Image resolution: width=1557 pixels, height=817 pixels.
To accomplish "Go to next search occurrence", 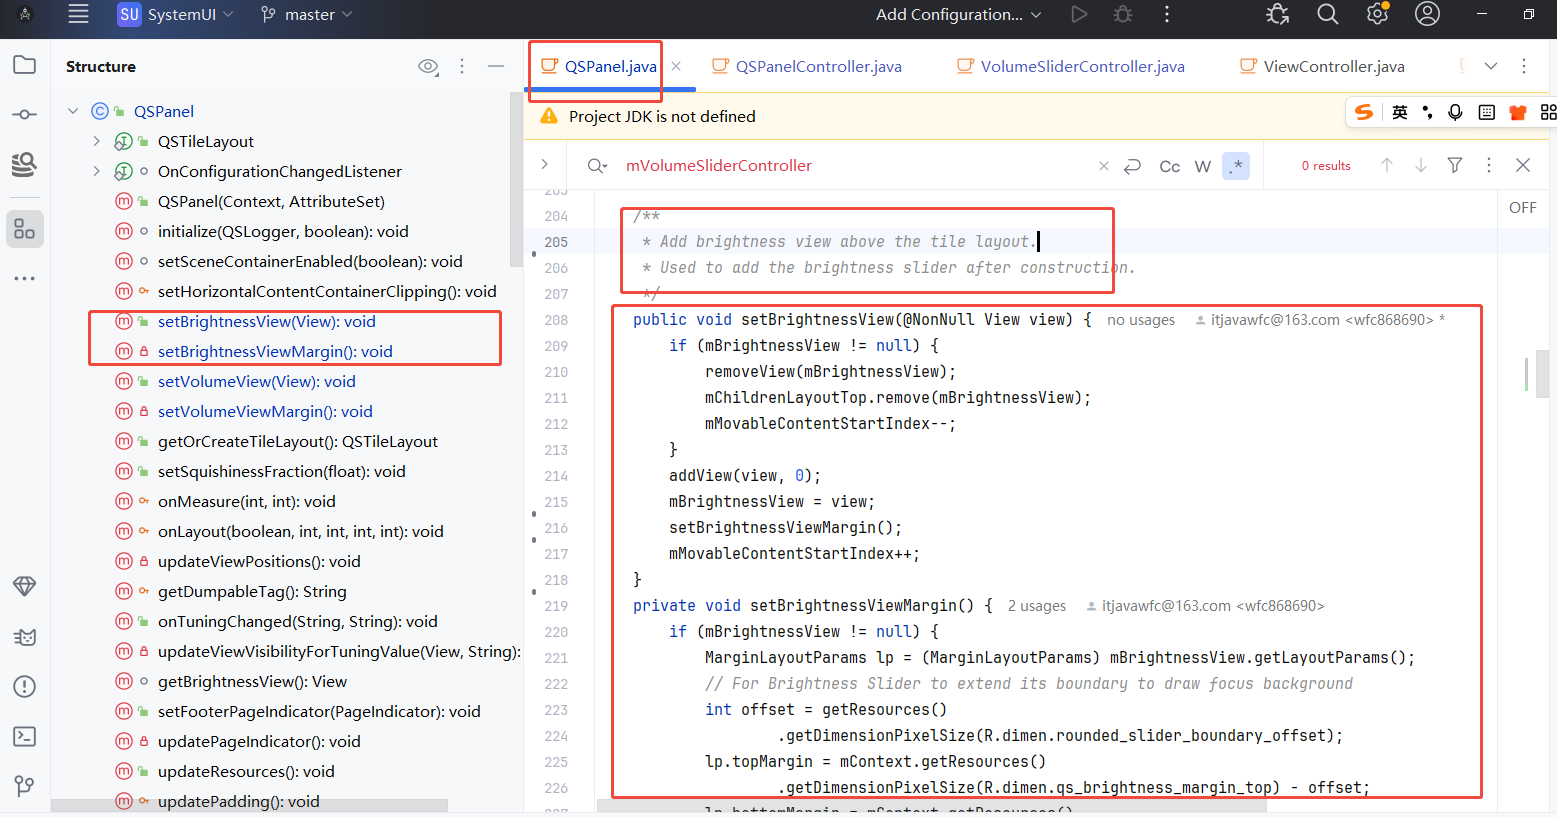I will tap(1421, 165).
